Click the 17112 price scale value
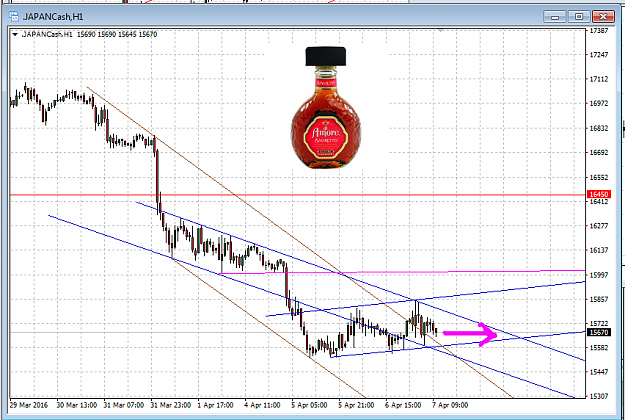Viewport: 625px width, 420px height. point(599,79)
